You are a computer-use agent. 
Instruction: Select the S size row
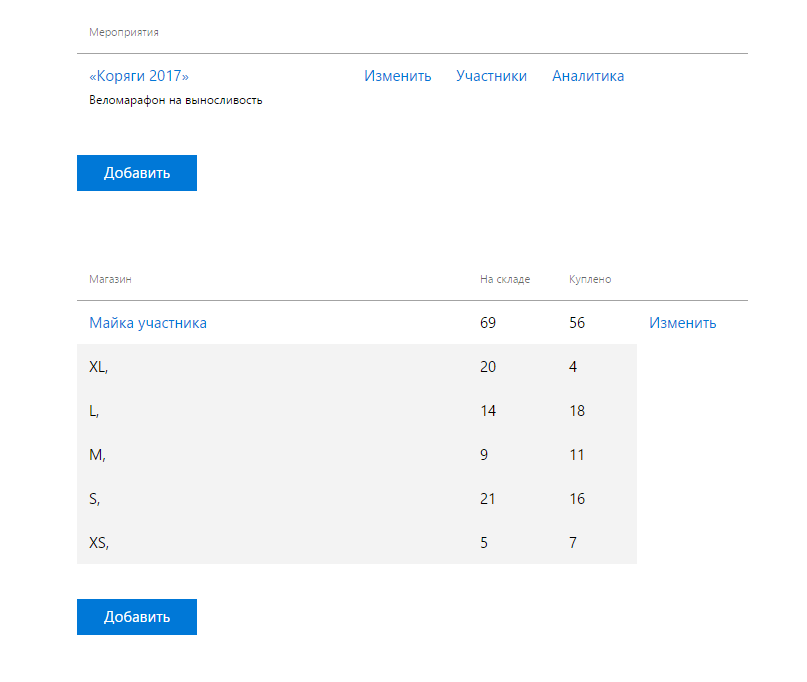(x=357, y=498)
